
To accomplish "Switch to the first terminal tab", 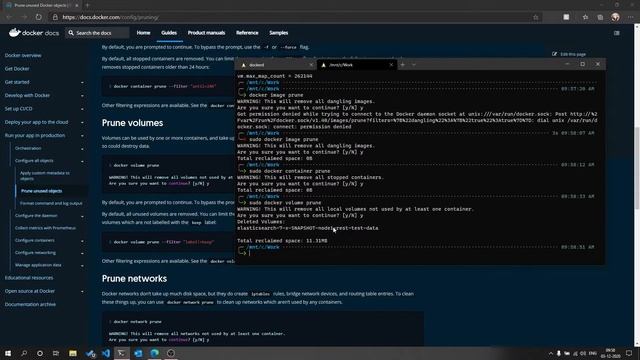I will pyautogui.click(x=276, y=64).
